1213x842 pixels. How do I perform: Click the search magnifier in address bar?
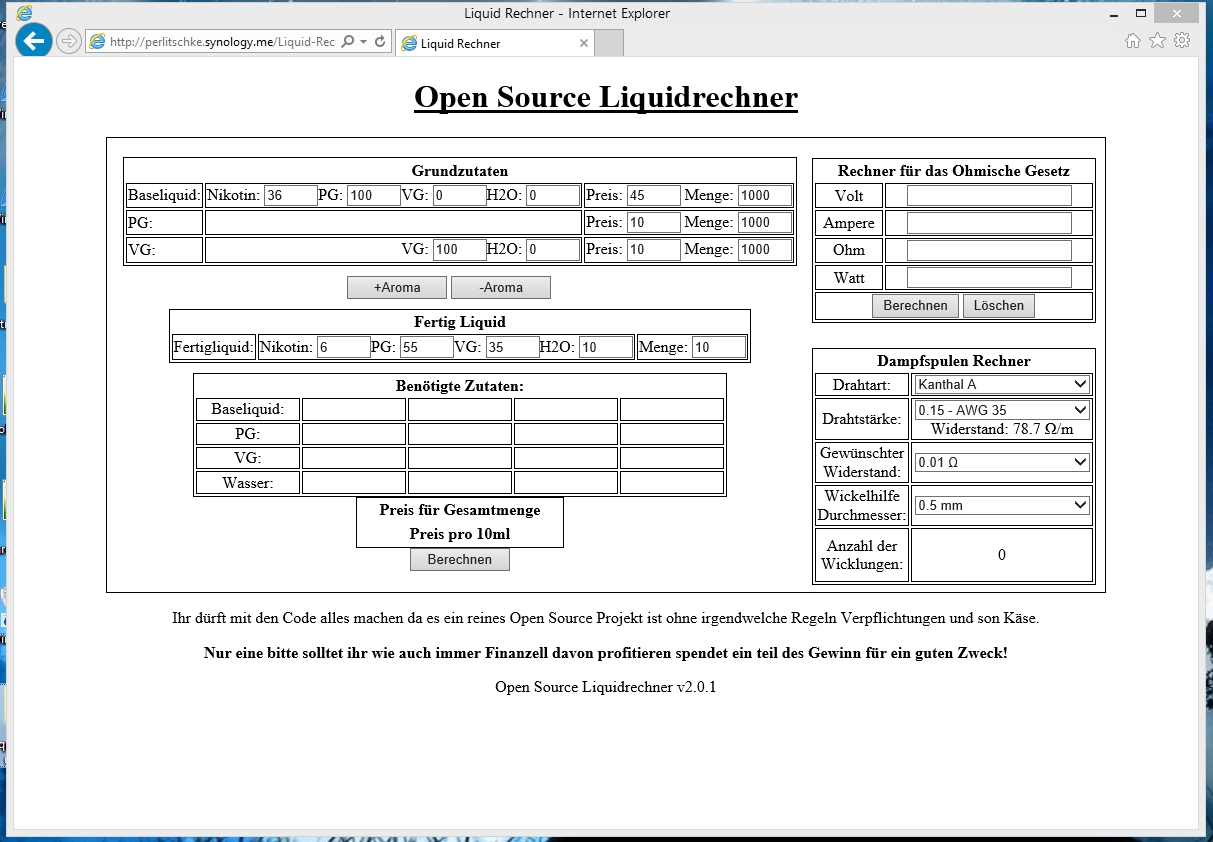pyautogui.click(x=347, y=42)
